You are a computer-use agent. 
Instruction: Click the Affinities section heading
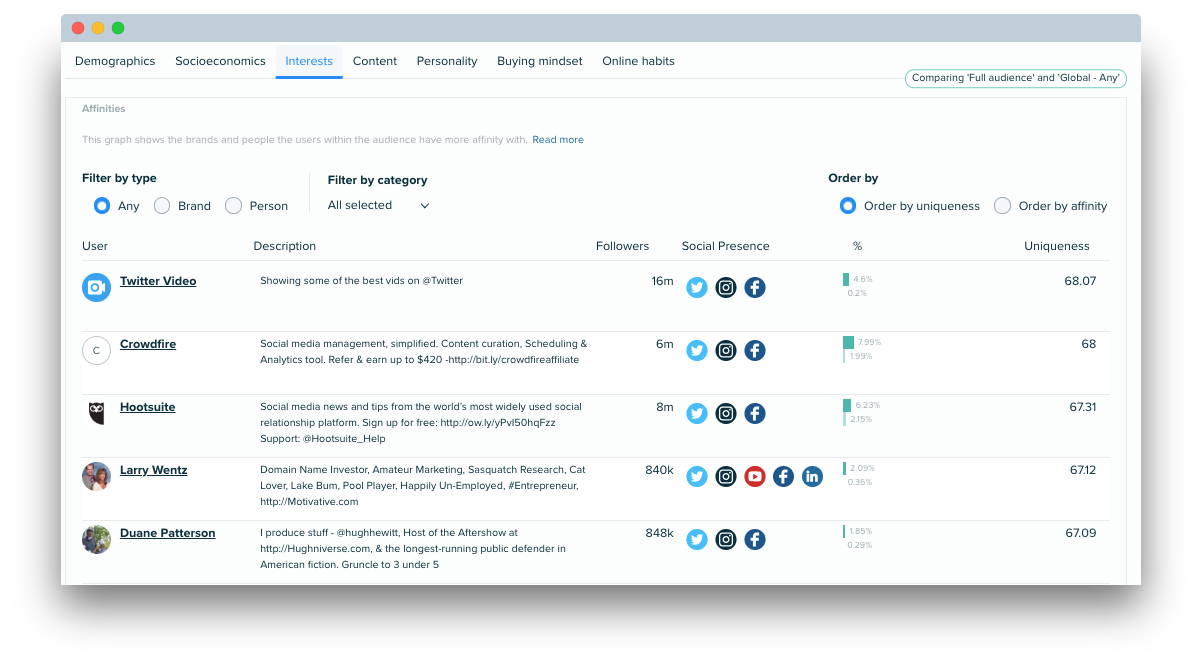coord(104,109)
